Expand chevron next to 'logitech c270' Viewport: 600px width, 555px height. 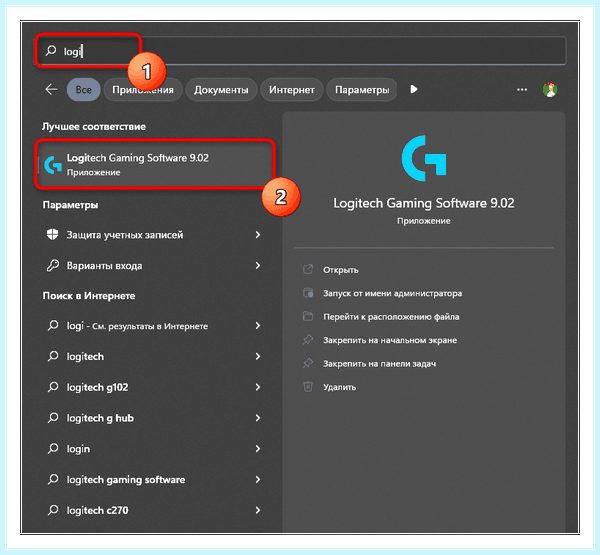point(258,510)
